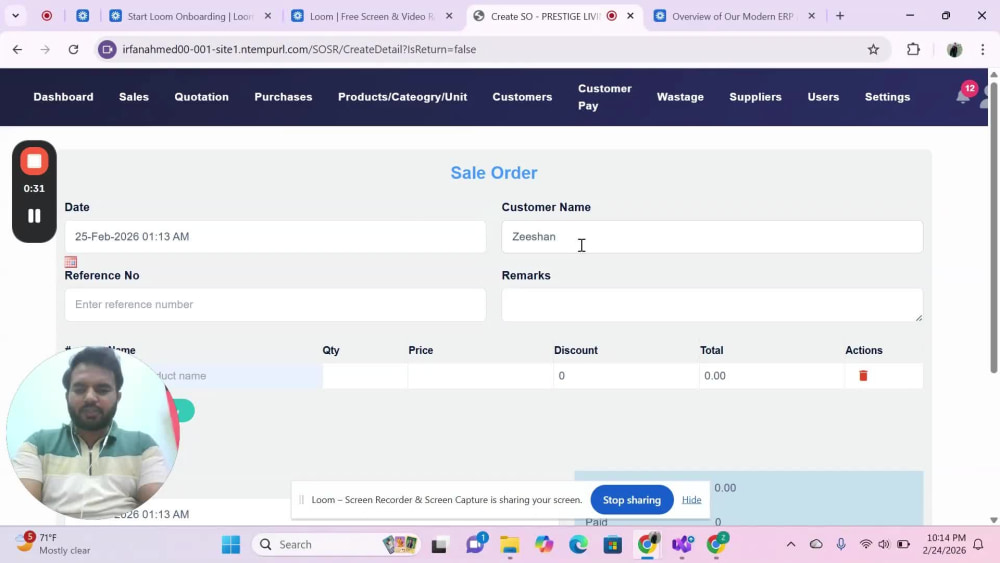1000x563 pixels.
Task: Open the Wastage menu
Action: pos(680,97)
